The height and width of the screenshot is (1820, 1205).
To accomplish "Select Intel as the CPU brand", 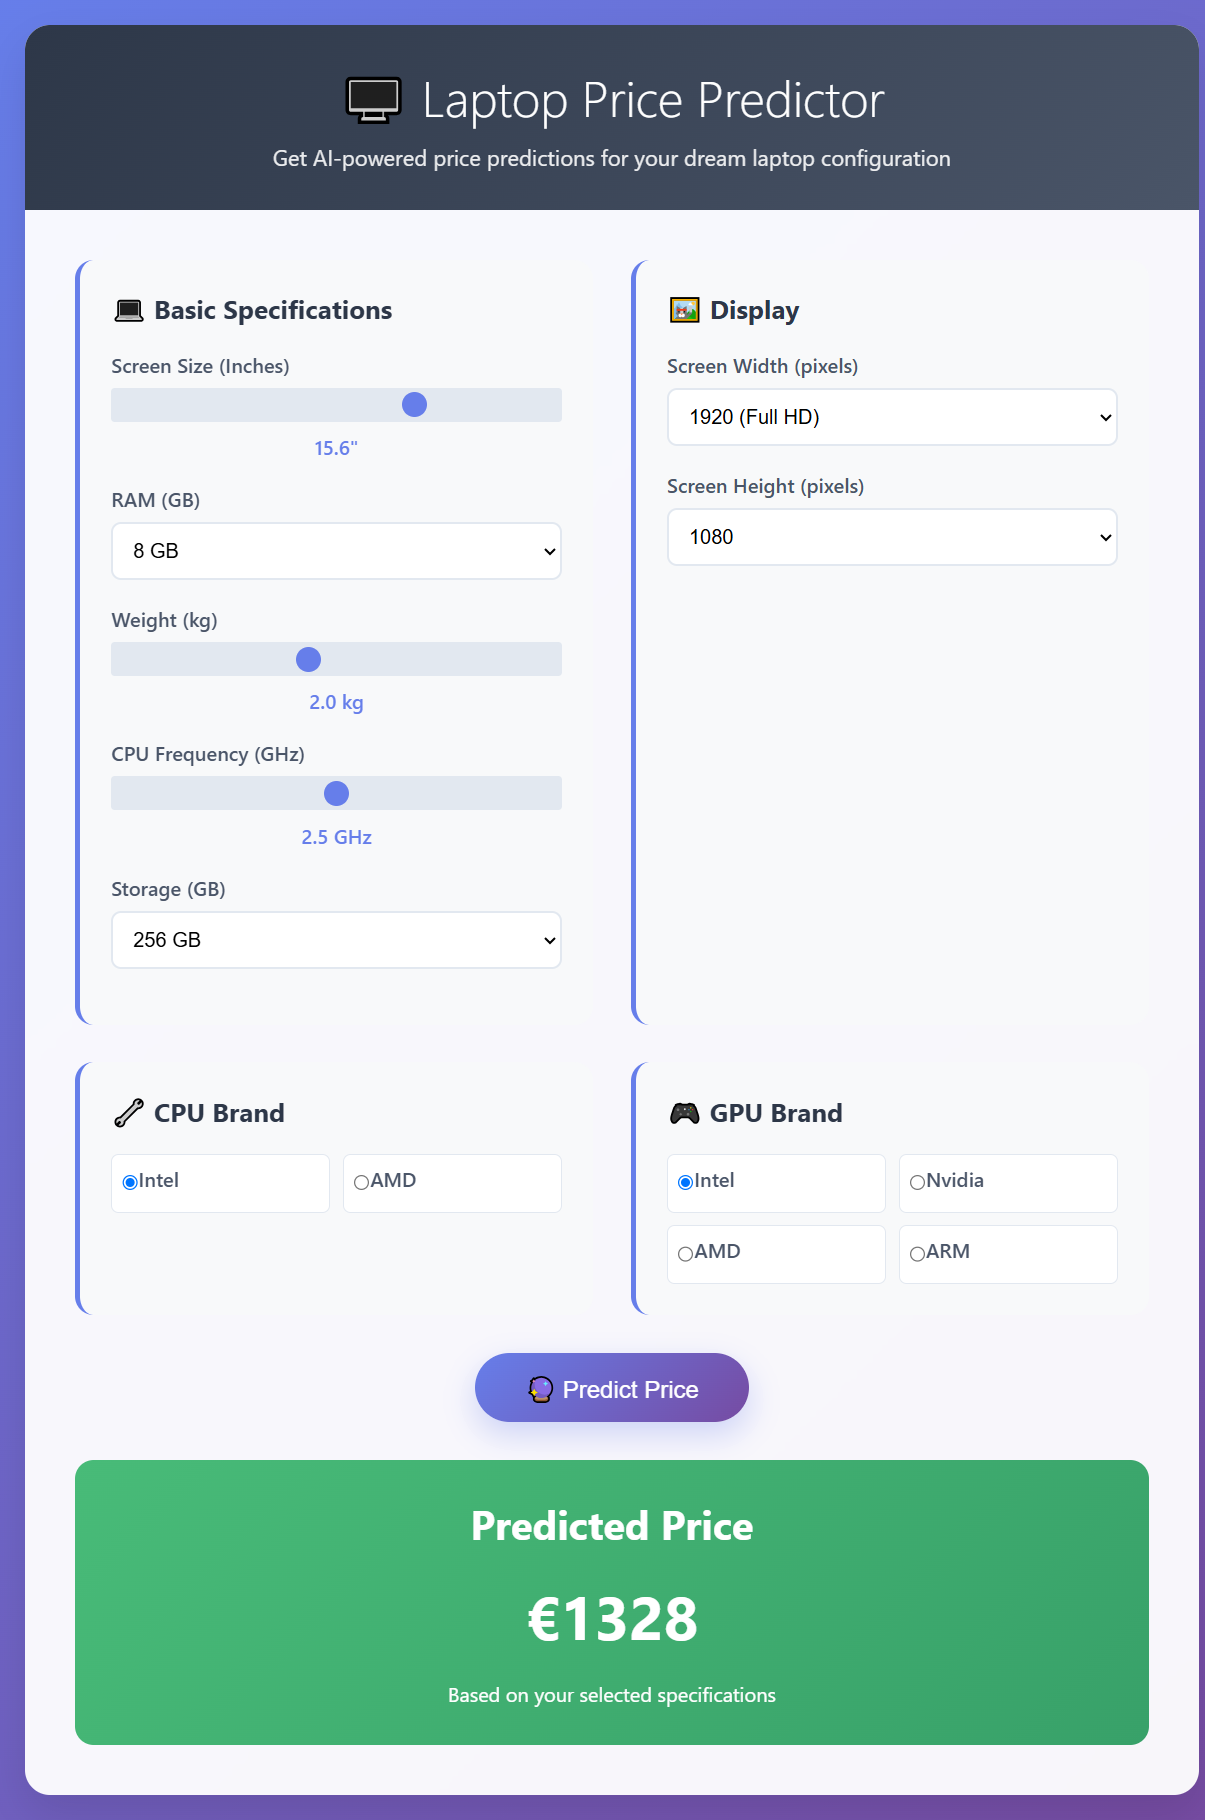I will click(x=130, y=1182).
